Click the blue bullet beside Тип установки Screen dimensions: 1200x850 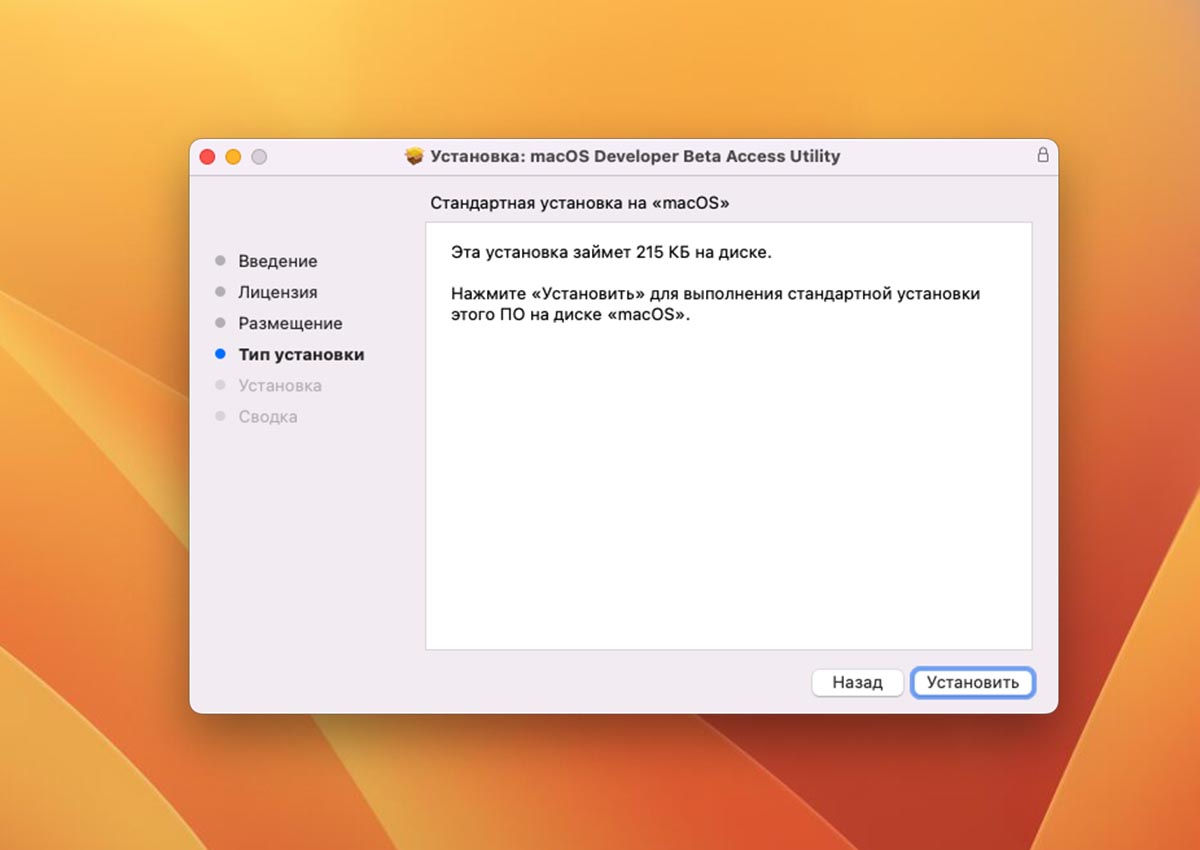(220, 354)
